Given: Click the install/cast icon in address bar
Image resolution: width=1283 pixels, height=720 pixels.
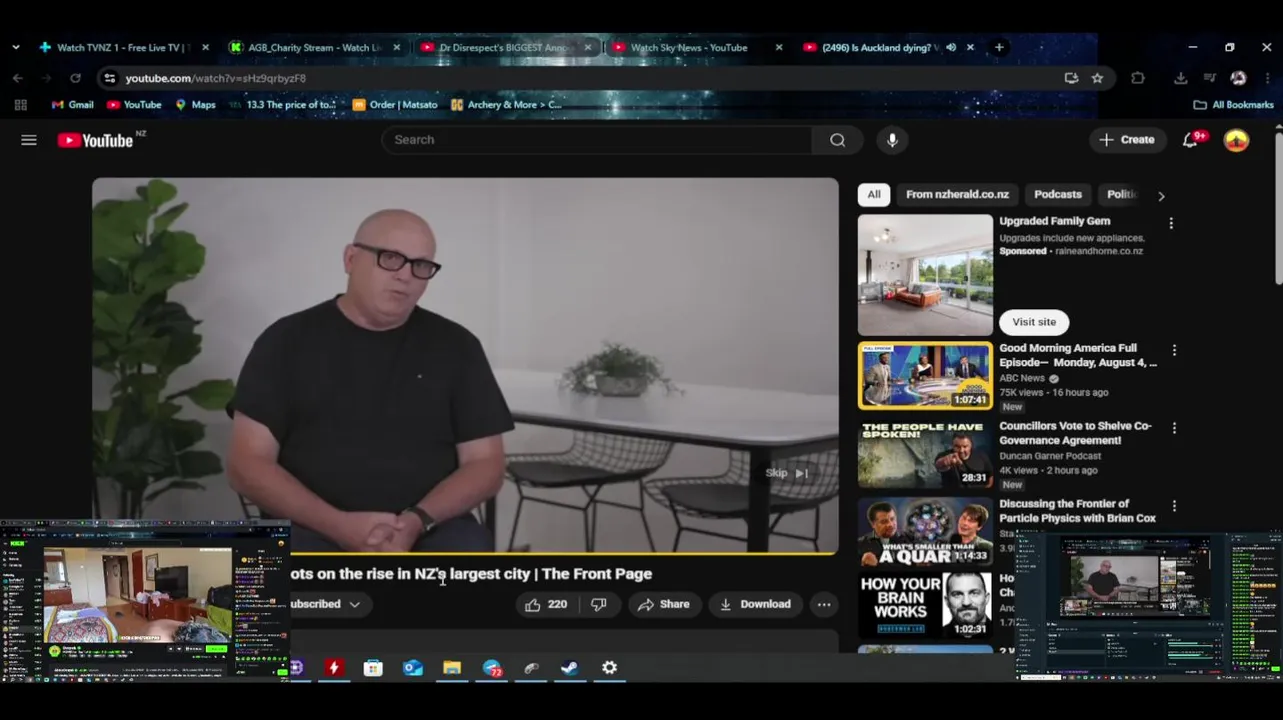Looking at the screenshot, I should pyautogui.click(x=1071, y=78).
